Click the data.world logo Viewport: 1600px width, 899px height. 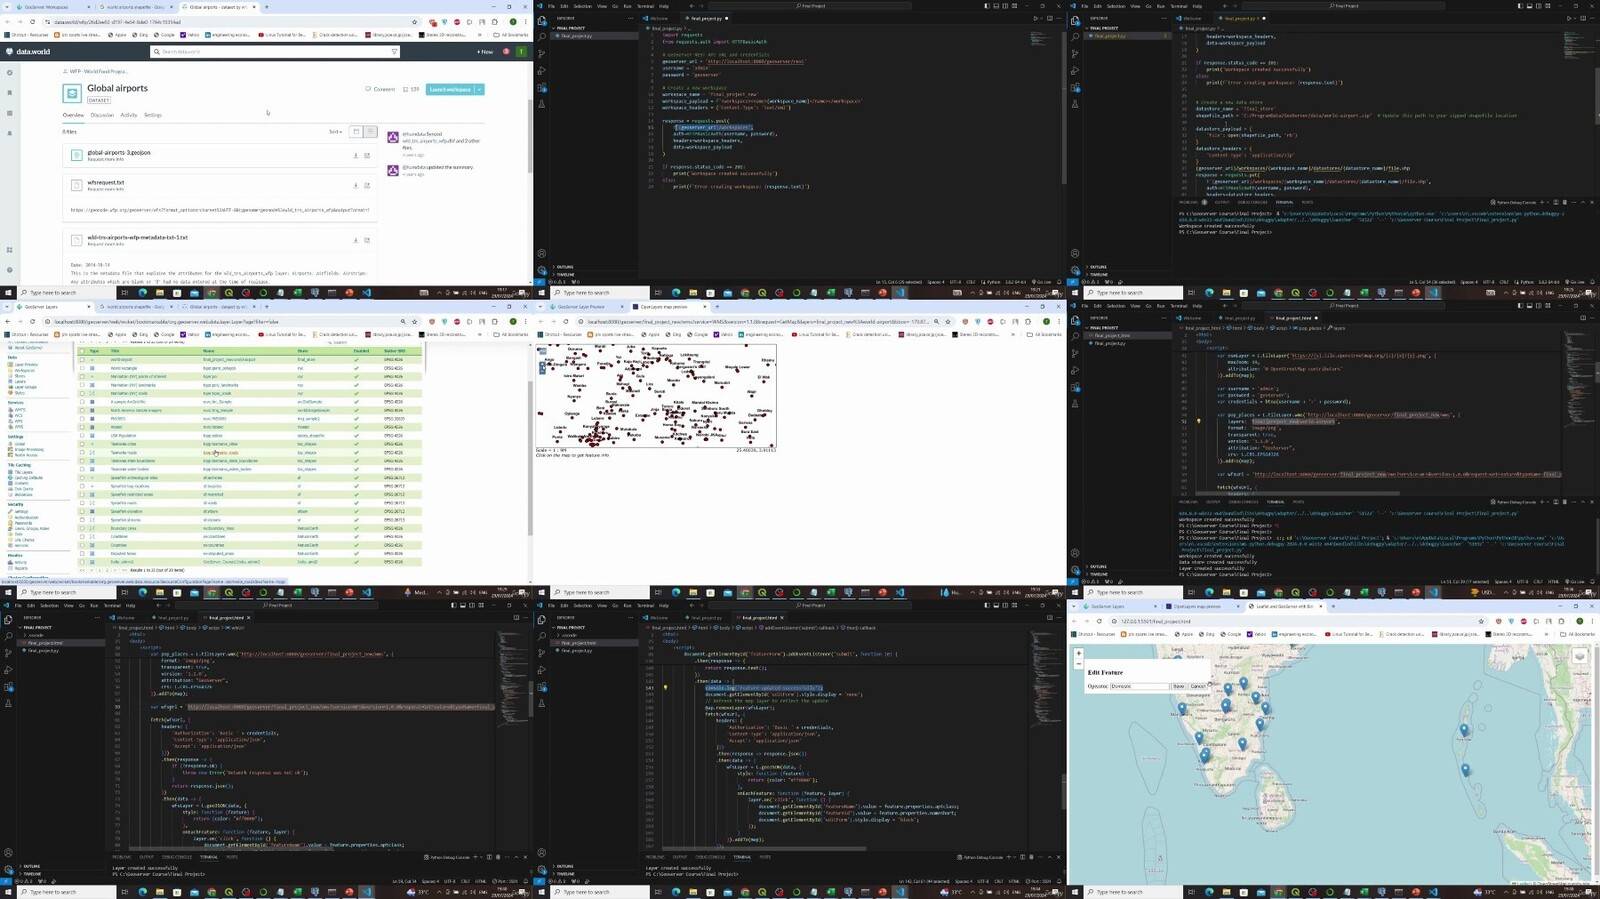pos(28,51)
